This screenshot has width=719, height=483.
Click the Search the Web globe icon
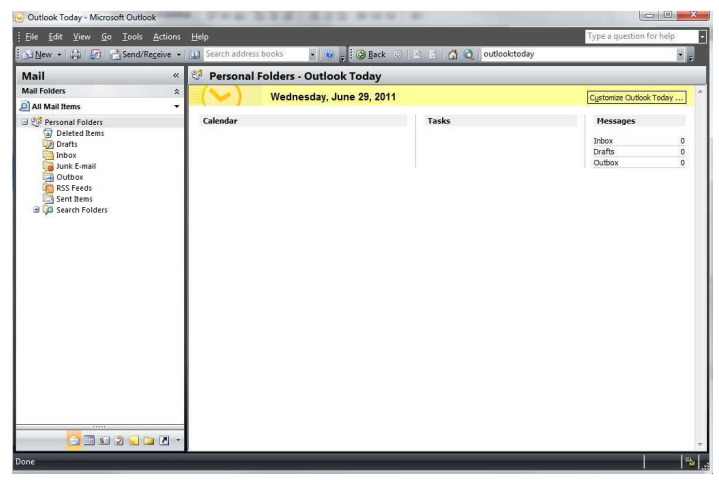pos(468,55)
